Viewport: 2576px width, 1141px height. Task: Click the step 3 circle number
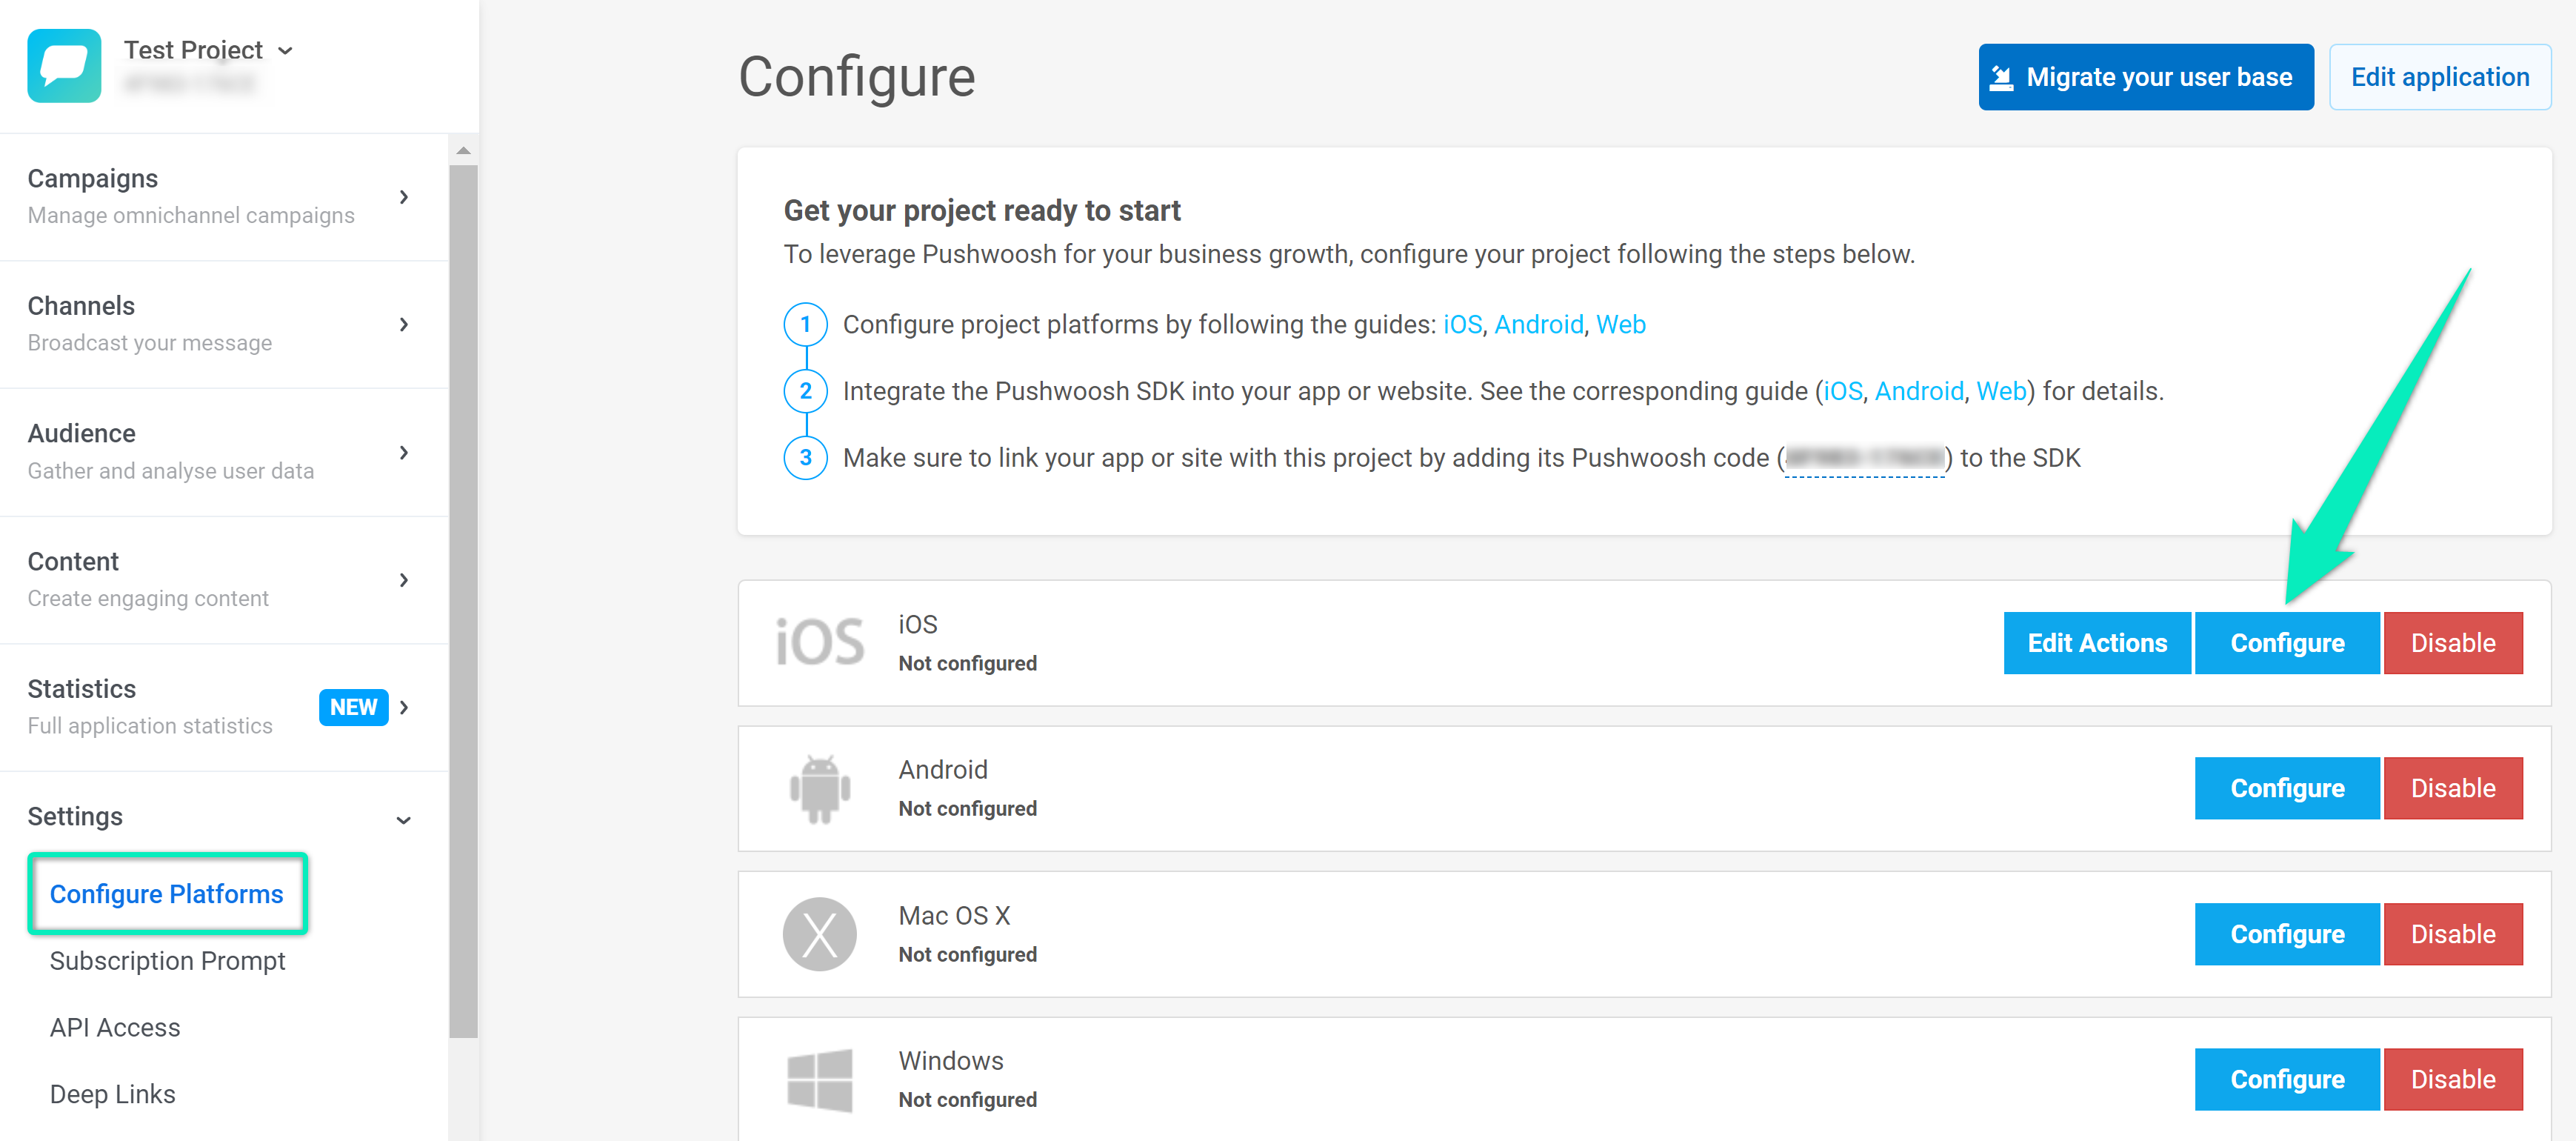[x=805, y=458]
